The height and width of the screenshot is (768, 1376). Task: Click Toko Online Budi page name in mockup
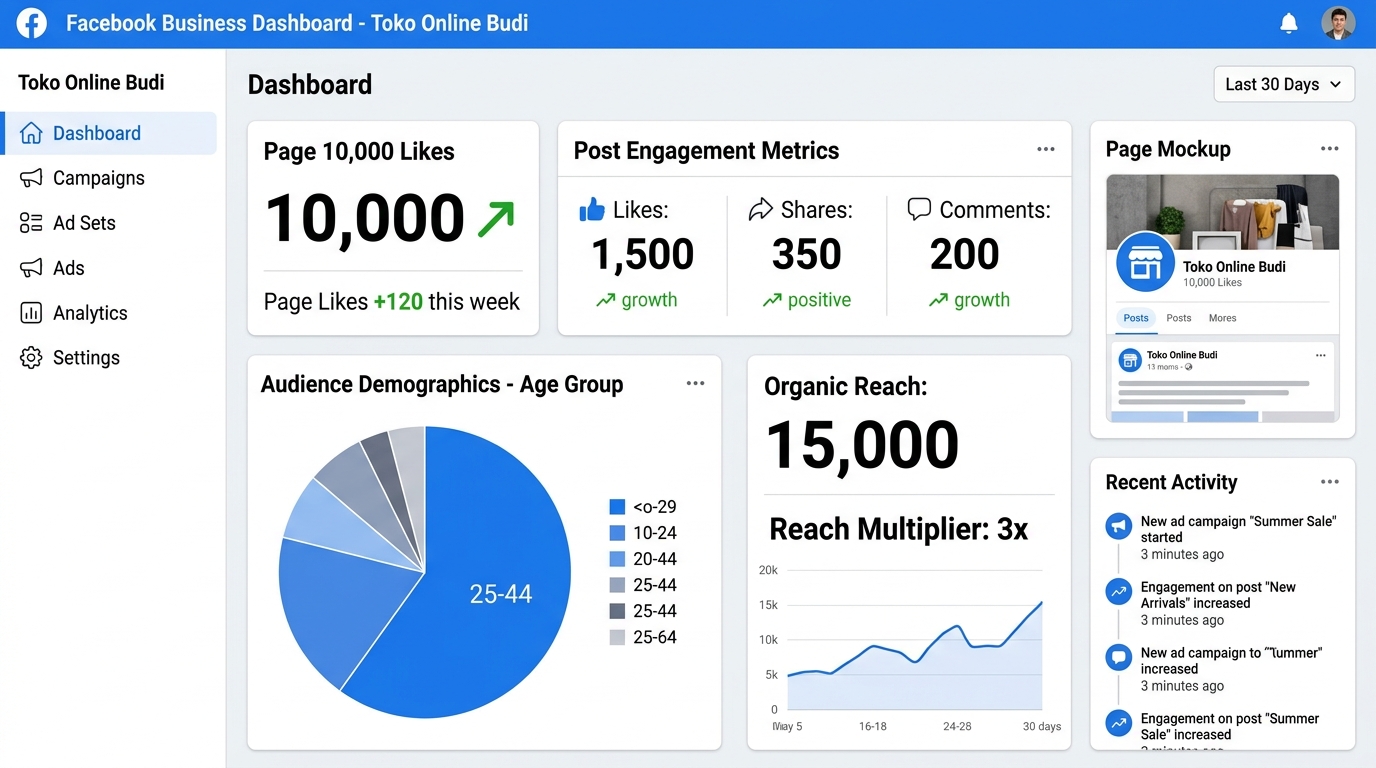(1234, 267)
